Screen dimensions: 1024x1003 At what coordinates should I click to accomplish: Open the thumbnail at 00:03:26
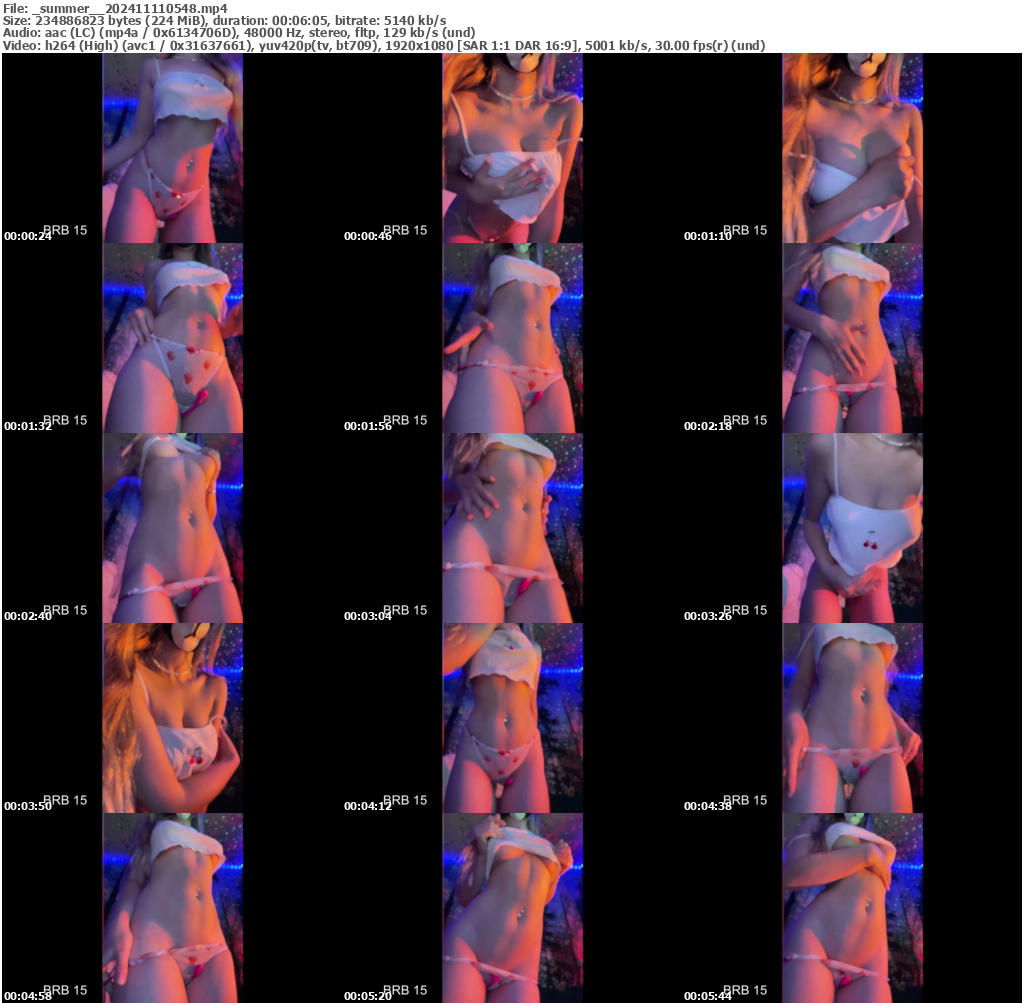[x=853, y=527]
